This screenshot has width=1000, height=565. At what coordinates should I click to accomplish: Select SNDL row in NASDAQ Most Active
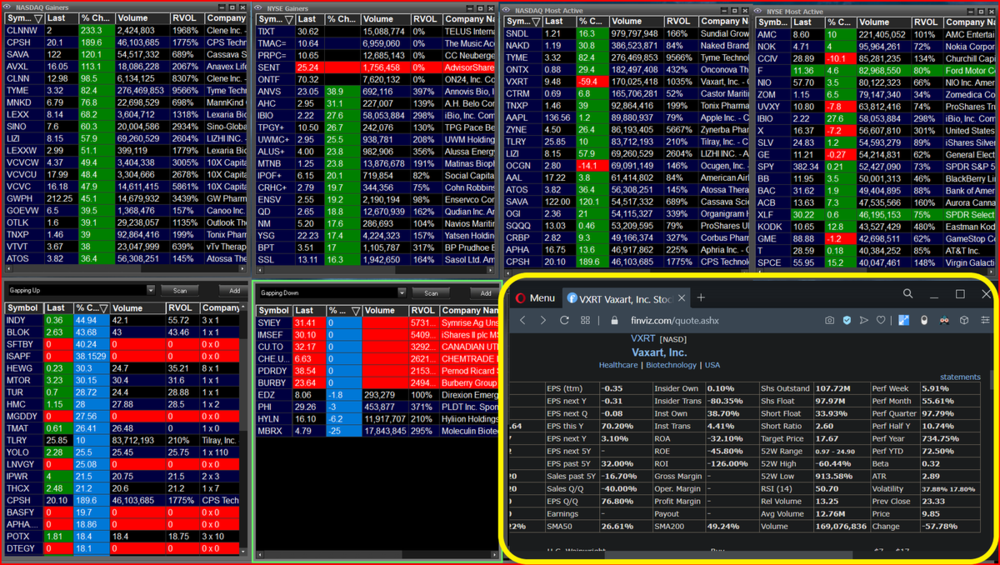point(627,33)
